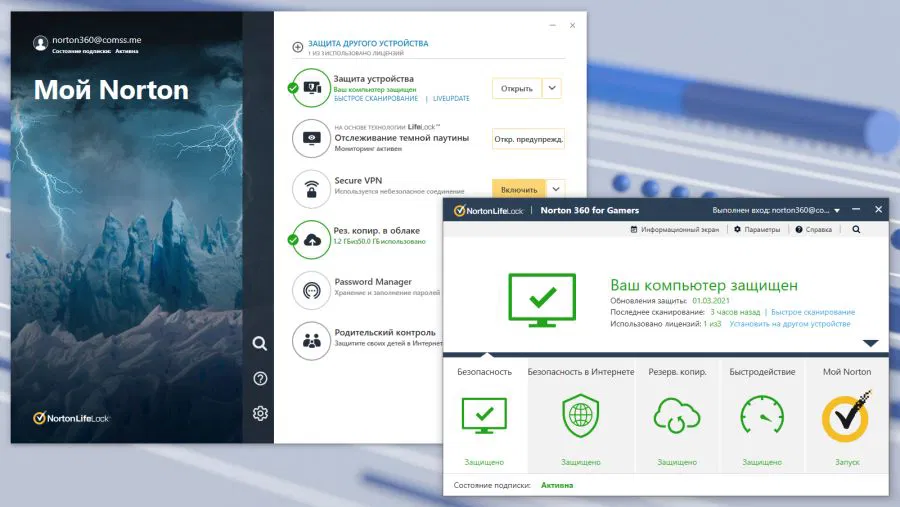Click the norton360@comss.me email text
Viewport: 900px width, 507px height.
tap(96, 40)
